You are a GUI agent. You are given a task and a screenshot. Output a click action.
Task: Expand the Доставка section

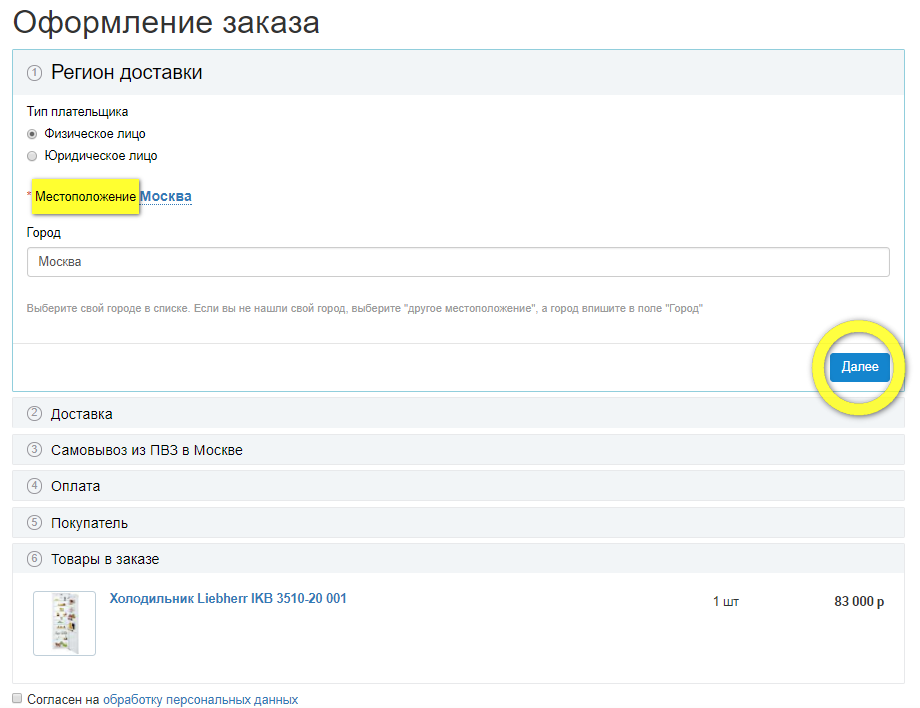(x=458, y=413)
